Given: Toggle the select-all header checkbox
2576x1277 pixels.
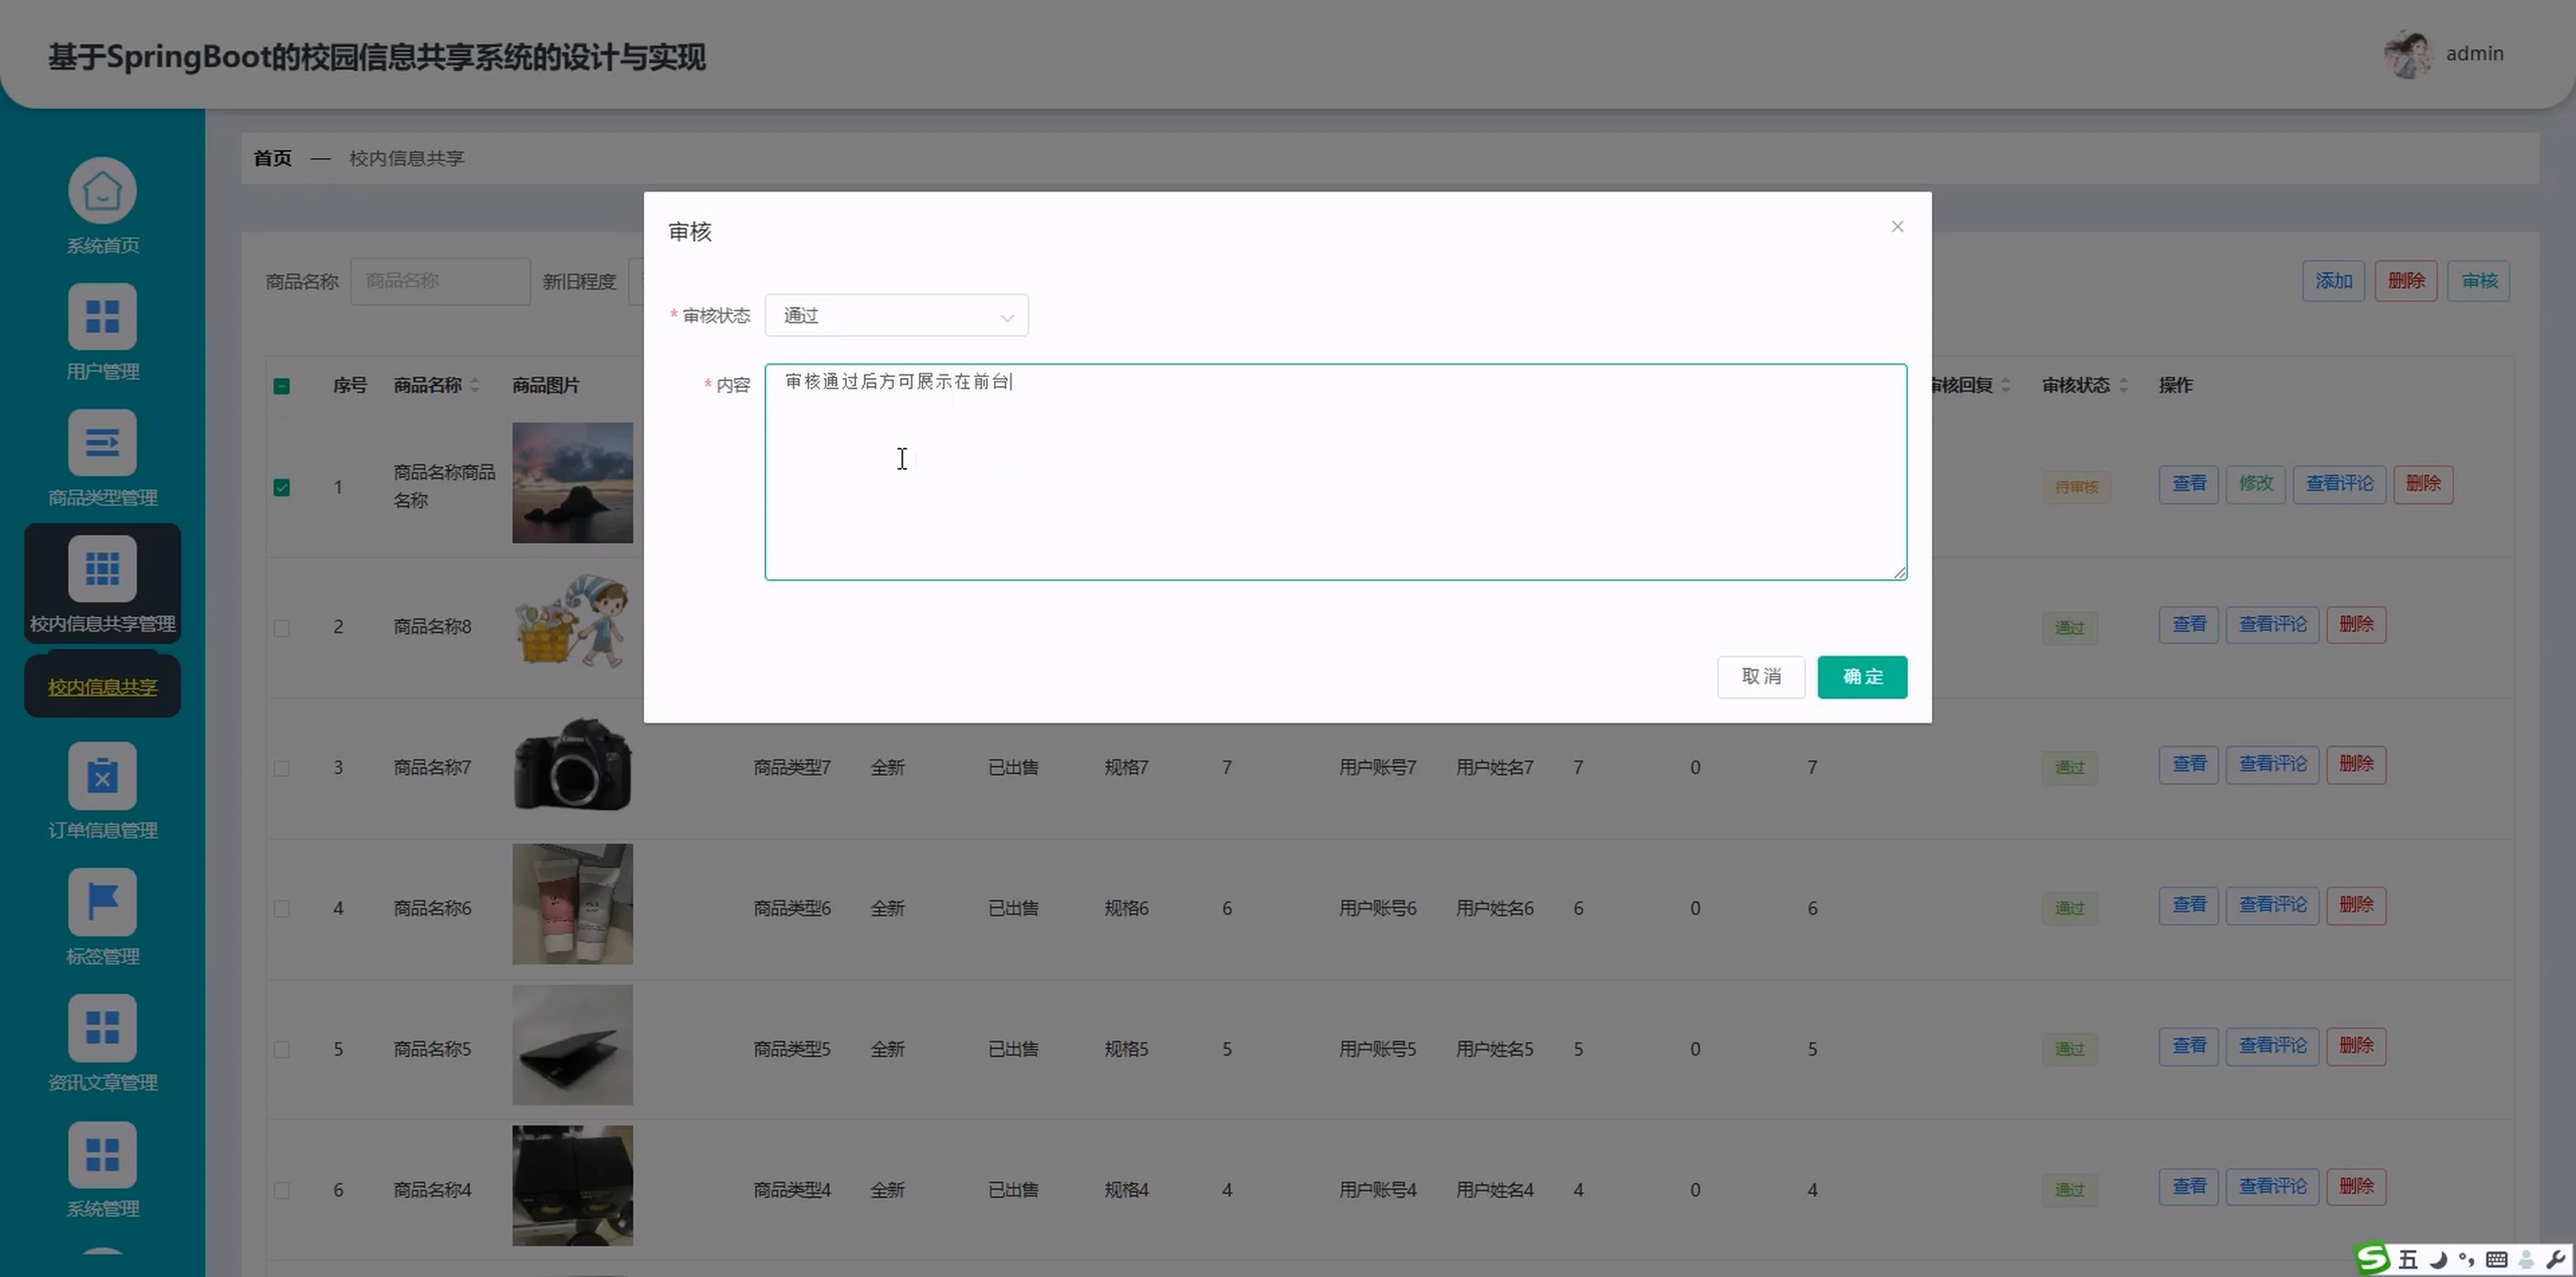Looking at the screenshot, I should [282, 386].
